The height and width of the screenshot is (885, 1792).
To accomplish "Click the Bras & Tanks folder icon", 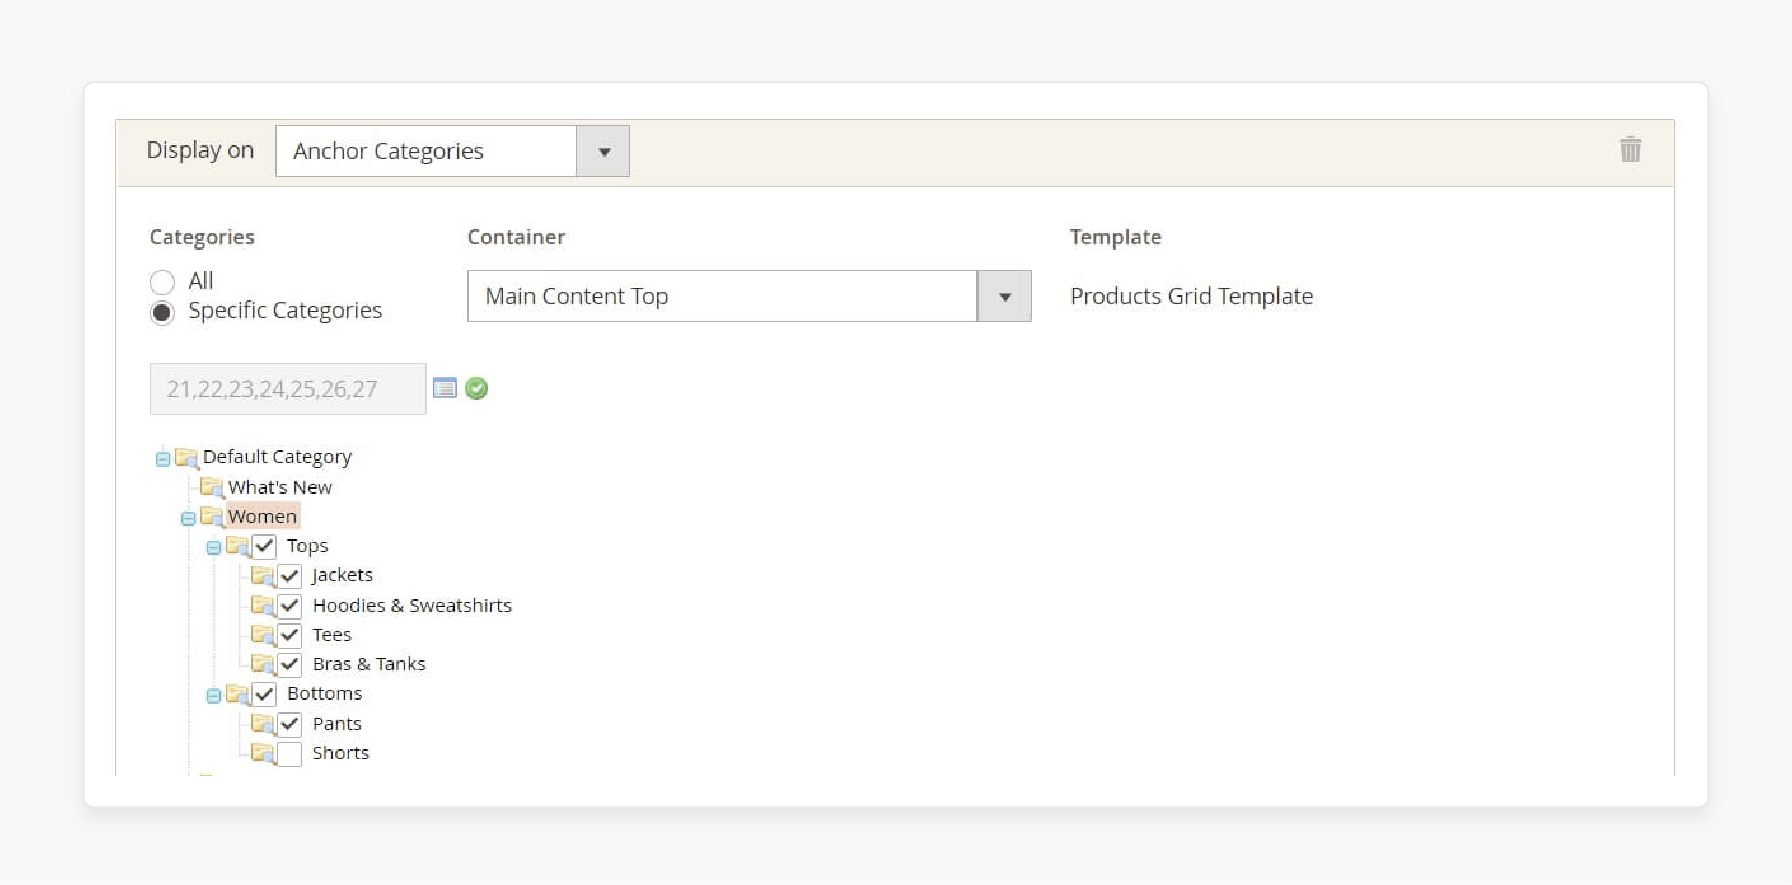I will click(x=263, y=664).
